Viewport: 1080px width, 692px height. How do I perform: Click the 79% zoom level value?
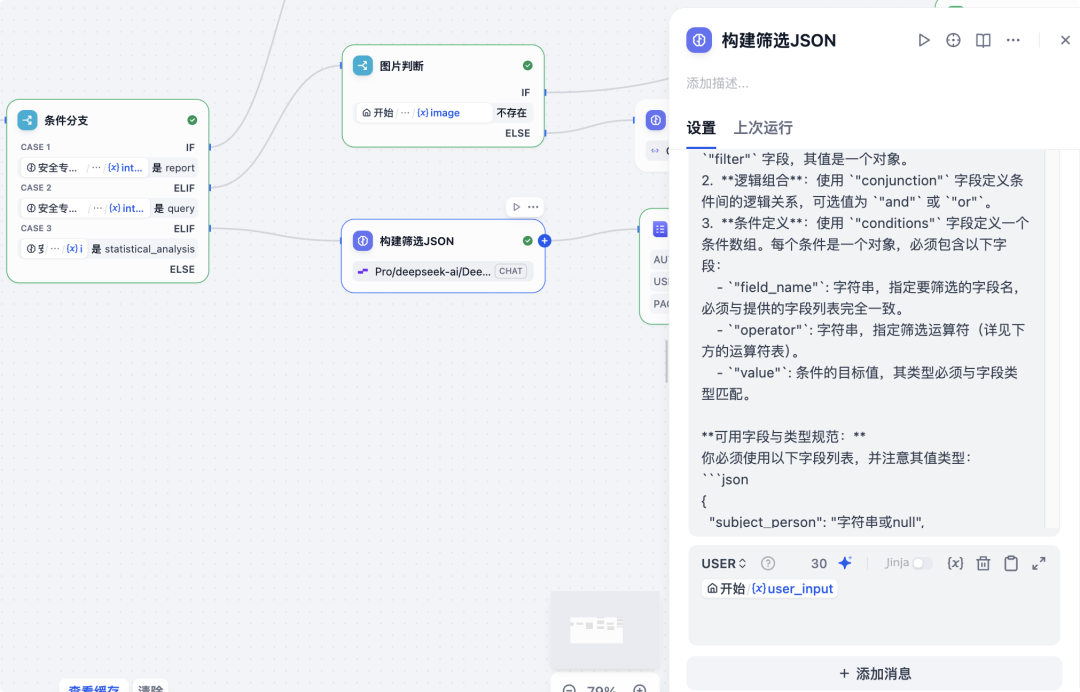(601, 688)
